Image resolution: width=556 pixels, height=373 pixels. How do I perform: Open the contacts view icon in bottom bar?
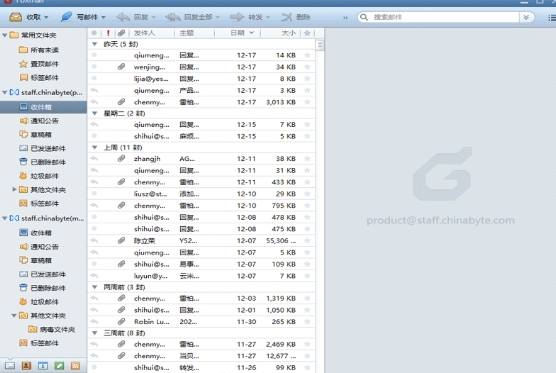[x=26, y=366]
